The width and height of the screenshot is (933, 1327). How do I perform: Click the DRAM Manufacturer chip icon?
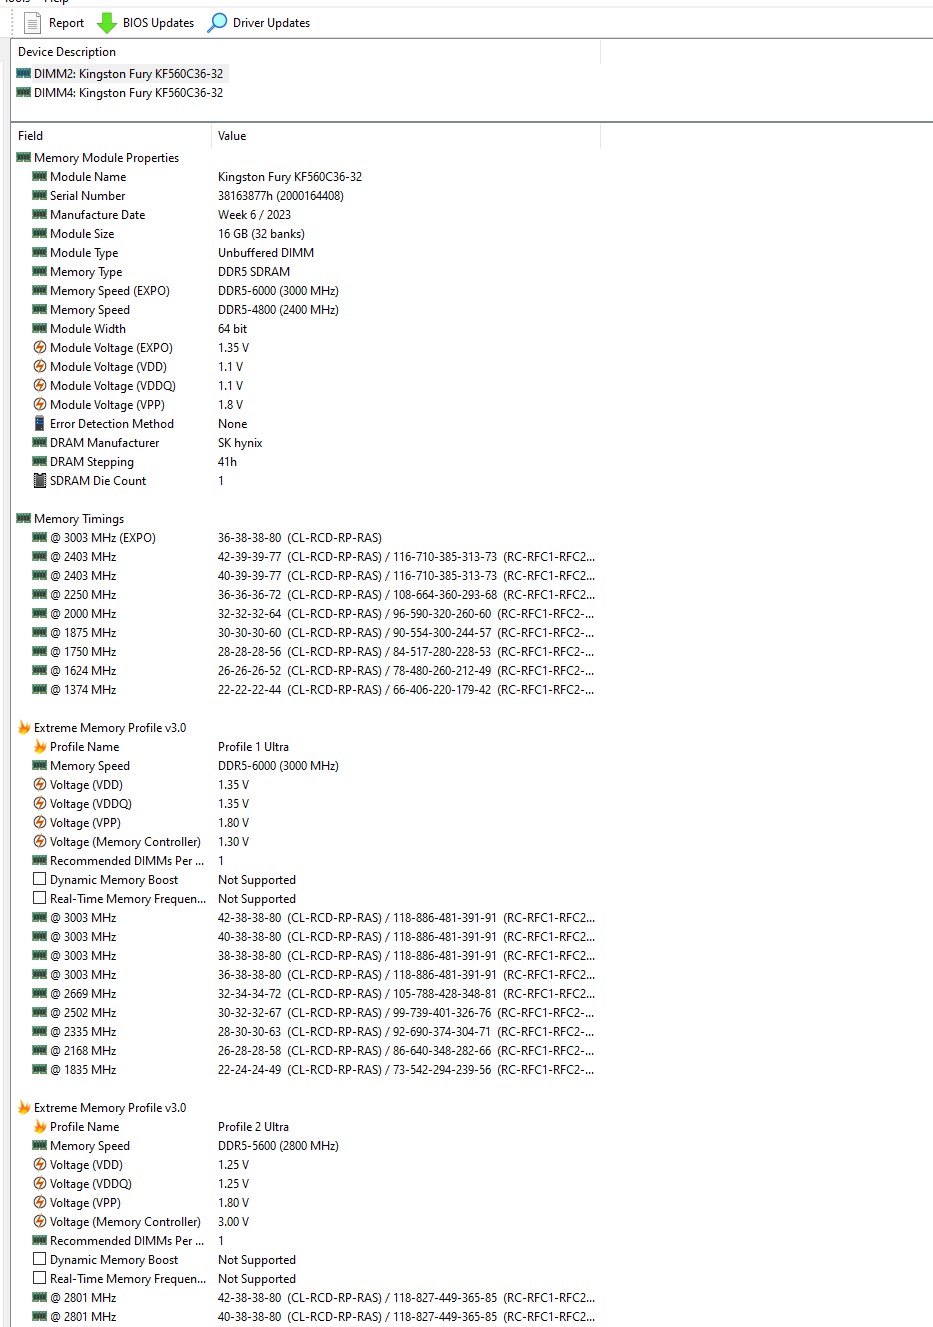coord(40,442)
